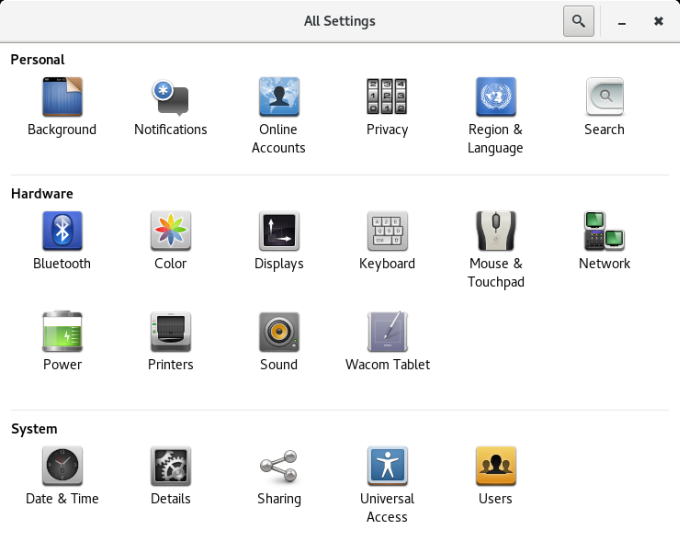Screen dimensions: 680x541
Task: Open the Background settings panel
Action: [62, 98]
